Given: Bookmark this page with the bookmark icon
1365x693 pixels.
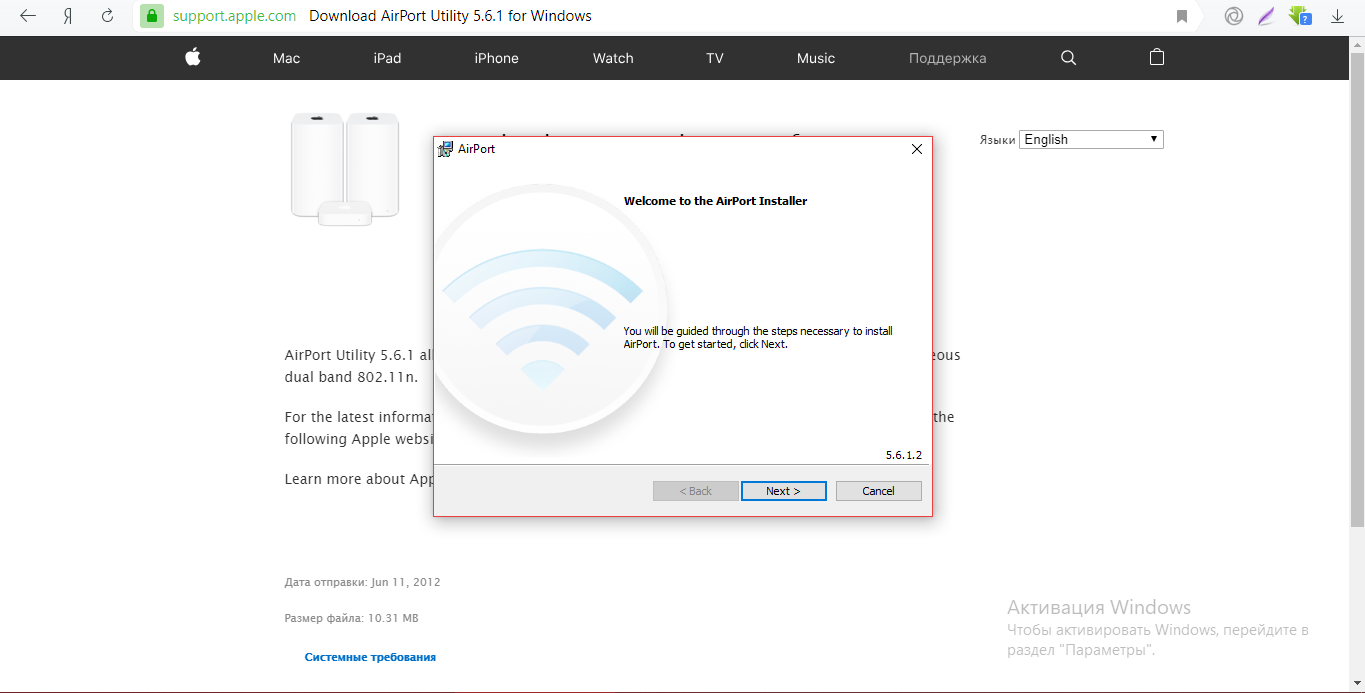Looking at the screenshot, I should tap(1182, 16).
